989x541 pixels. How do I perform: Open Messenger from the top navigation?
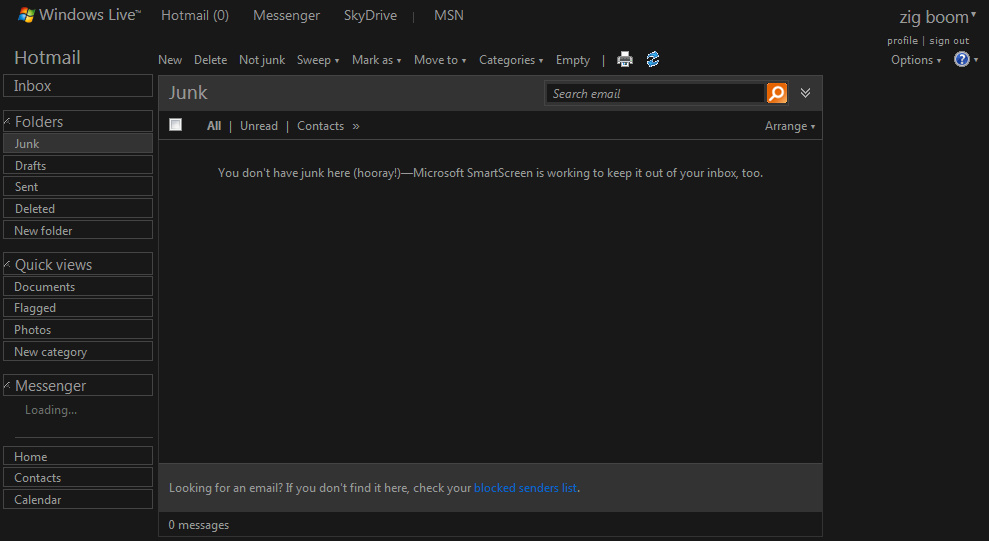click(x=286, y=15)
